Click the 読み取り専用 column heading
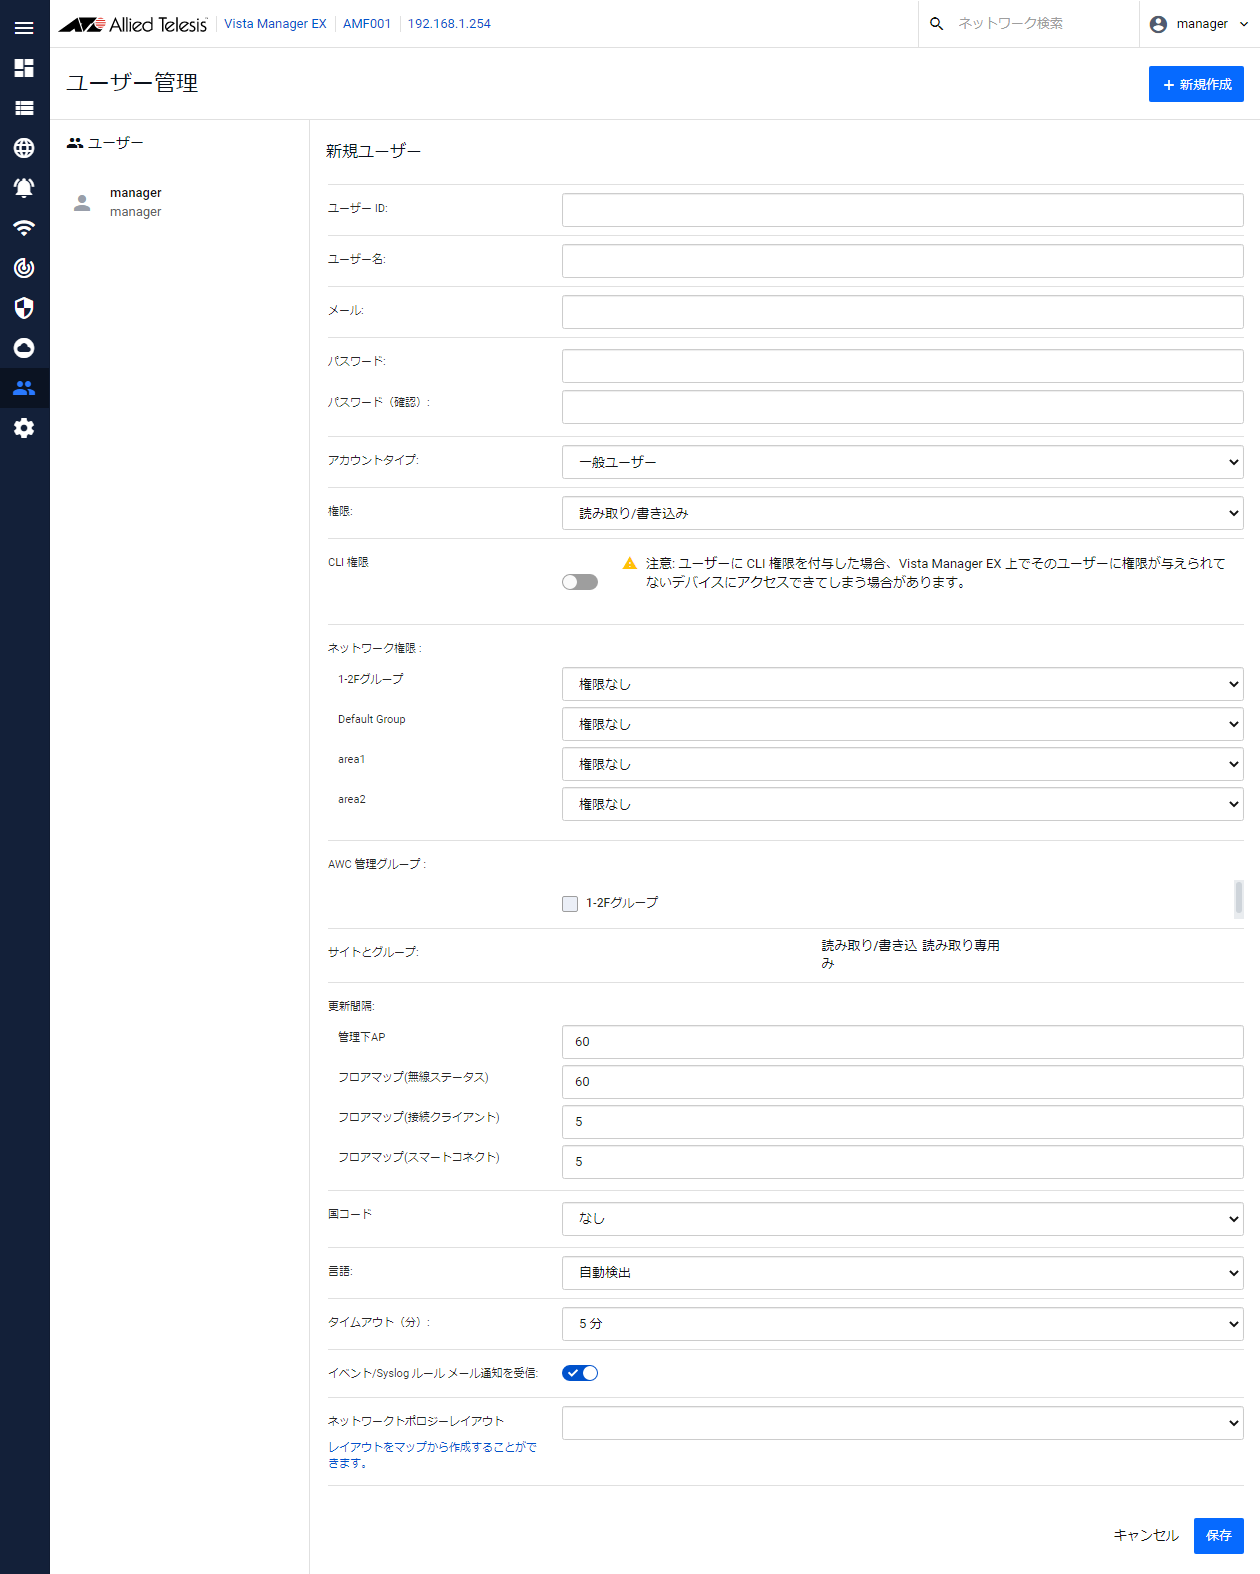This screenshot has height=1574, width=1260. [960, 945]
